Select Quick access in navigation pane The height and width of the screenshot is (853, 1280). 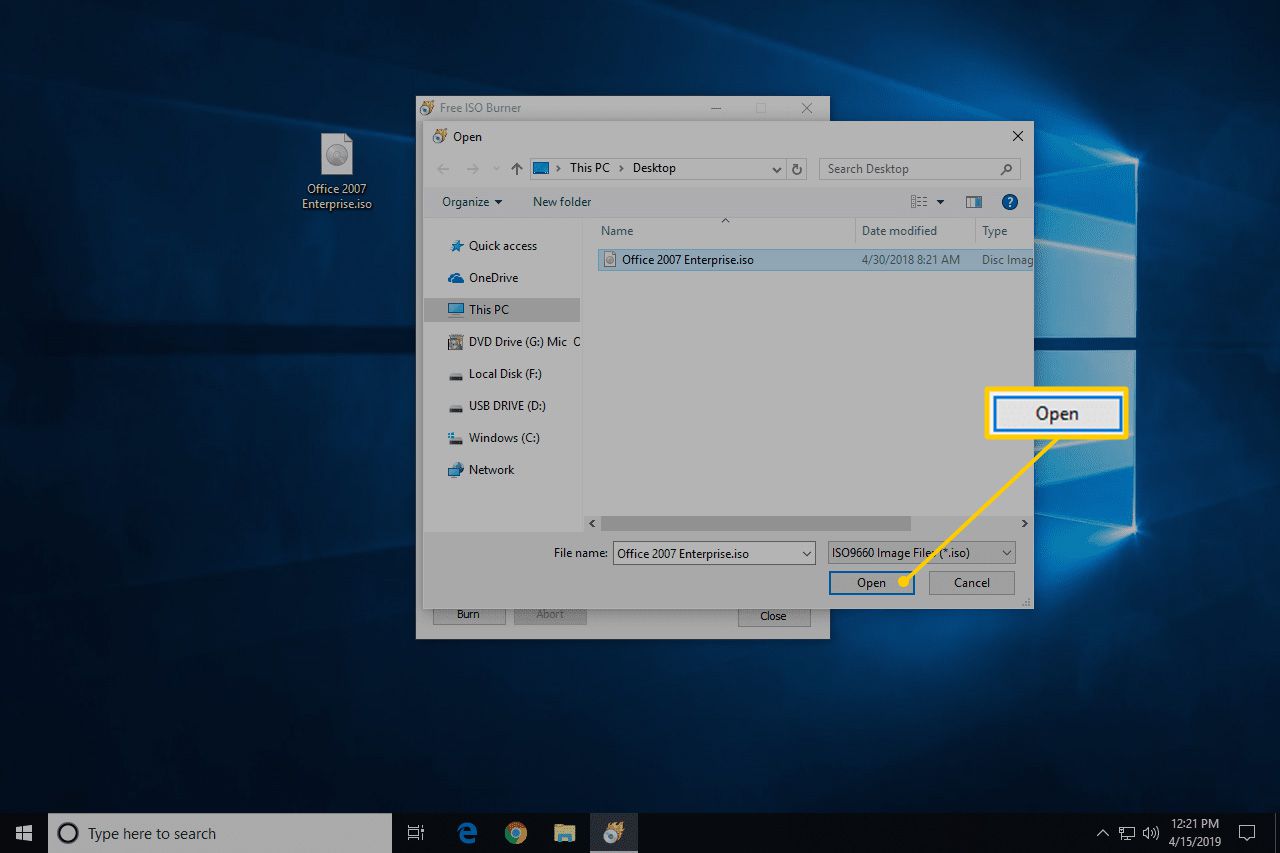[x=501, y=246]
